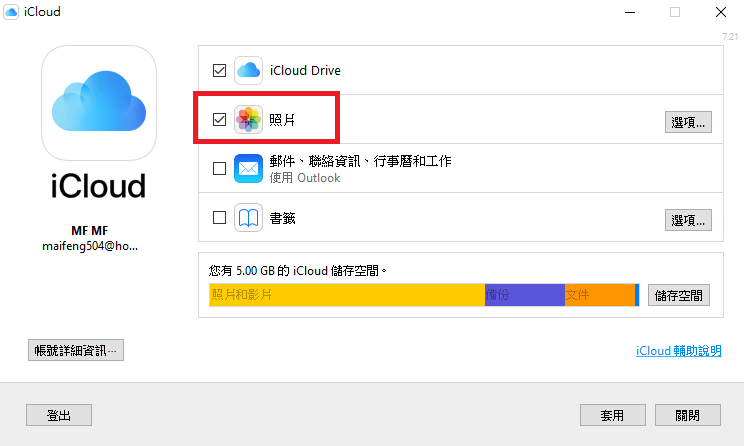Click the 郵件、聯絡資訊、行事曆和工作 label
744x446 pixels.
point(361,161)
